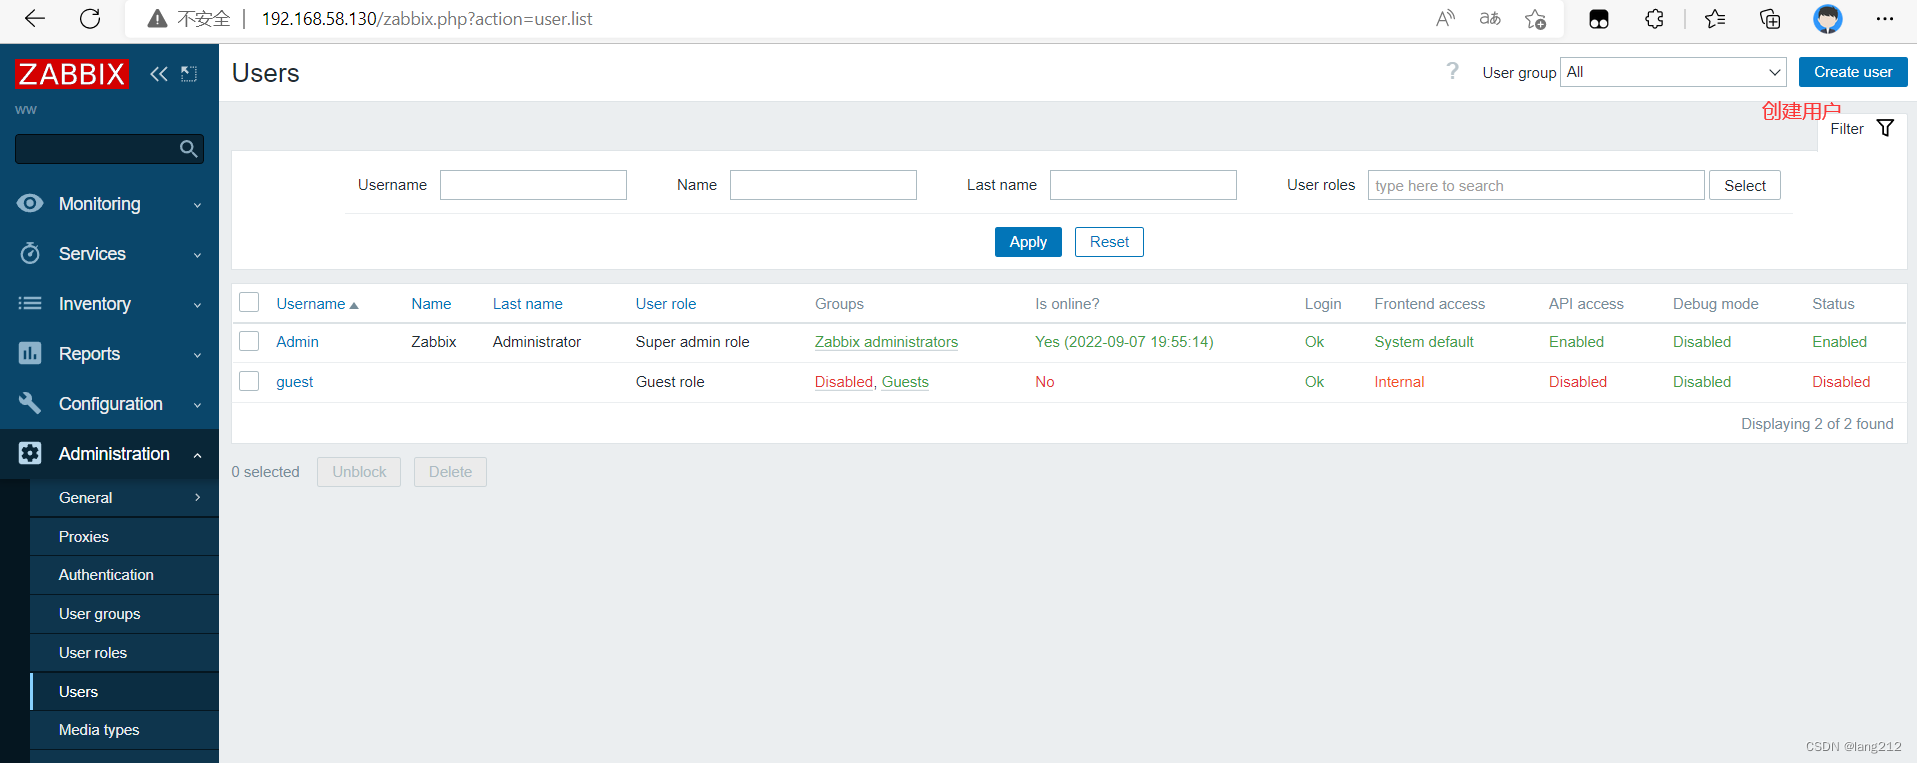Focus the User roles search field
The height and width of the screenshot is (763, 1917).
point(1536,185)
